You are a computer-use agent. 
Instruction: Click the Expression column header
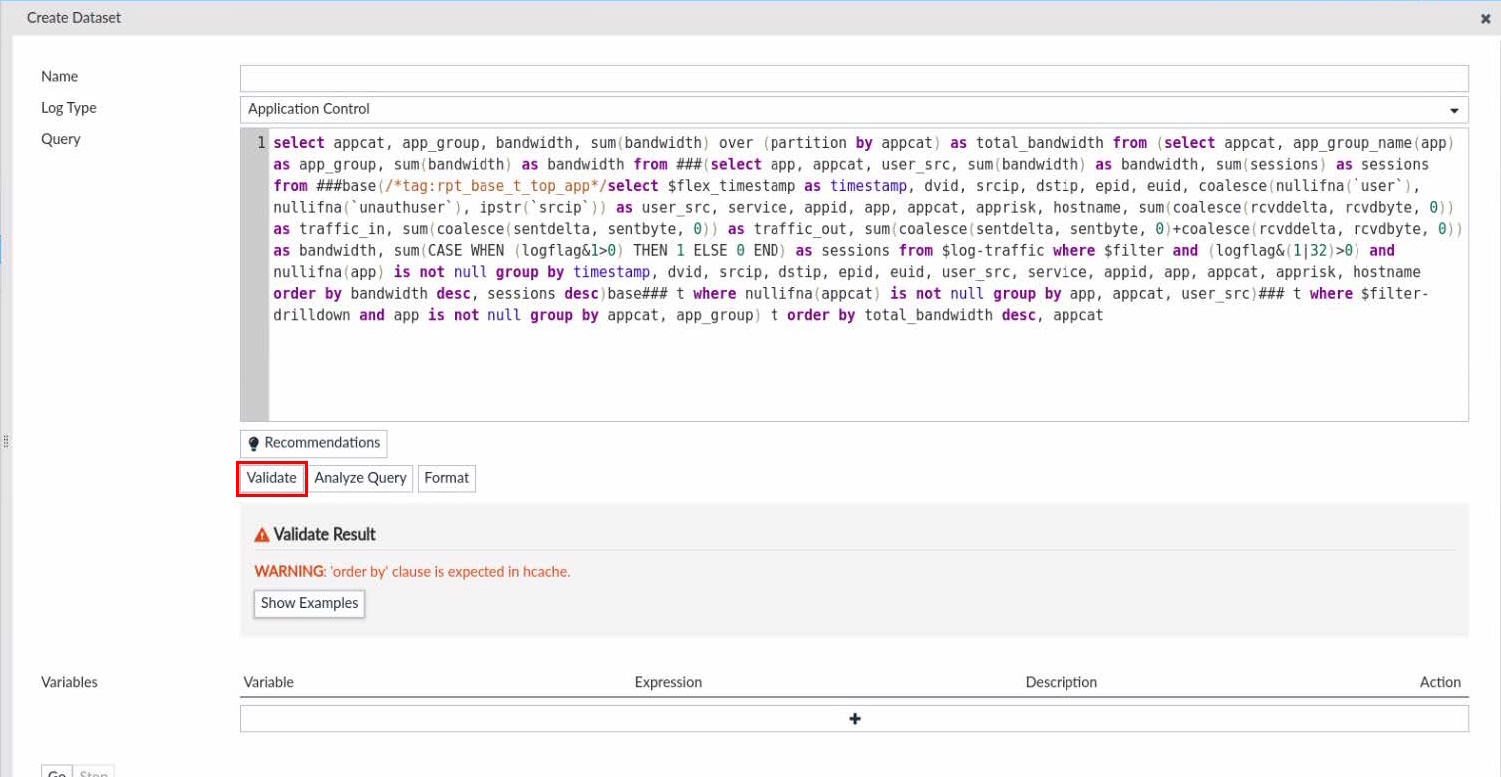click(668, 682)
